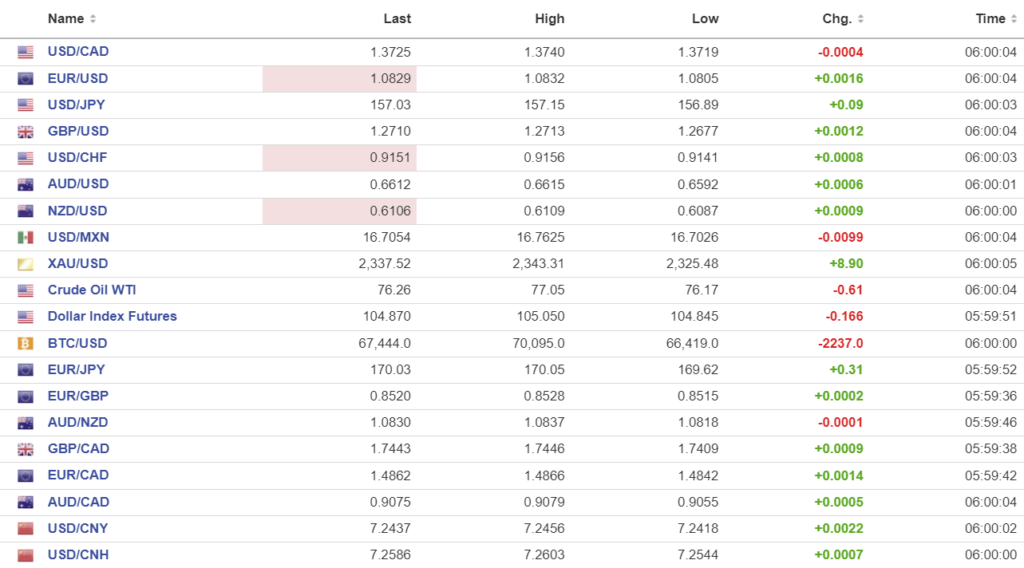Open the EUR/GBP pair link

point(78,396)
